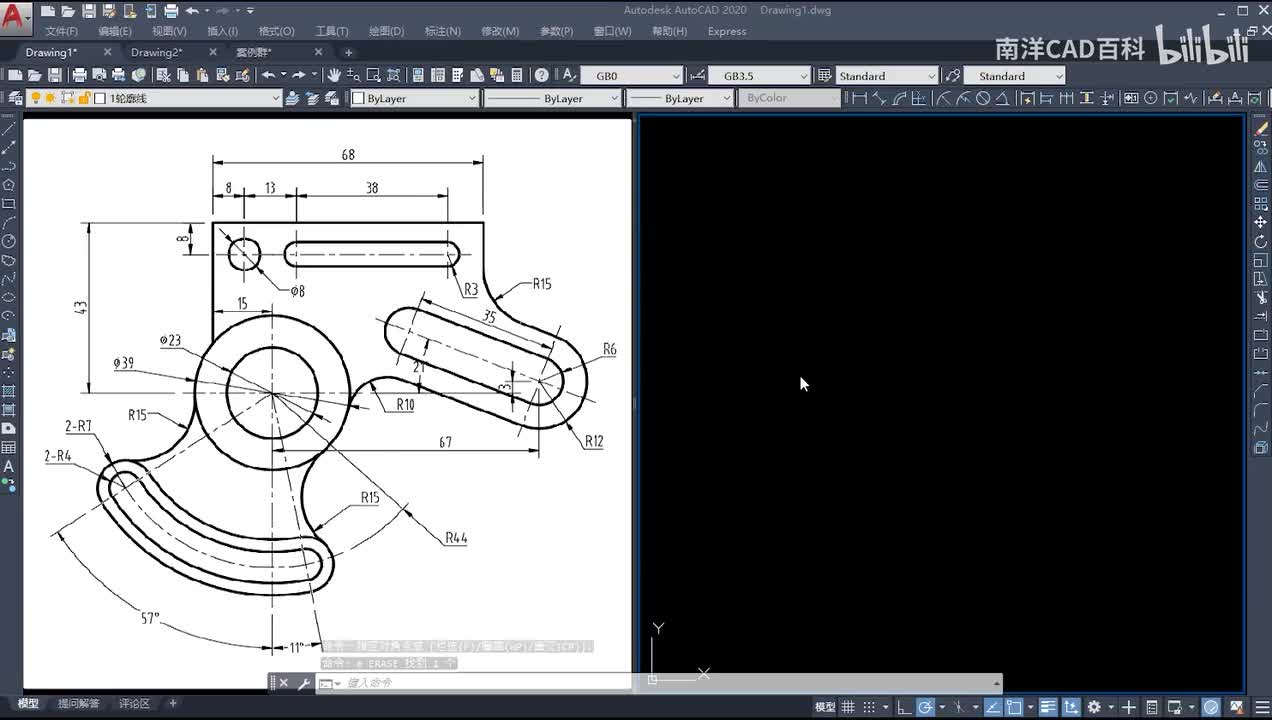Click the Cut scissors icon in standard toolbar
This screenshot has width=1272, height=720.
point(163,75)
